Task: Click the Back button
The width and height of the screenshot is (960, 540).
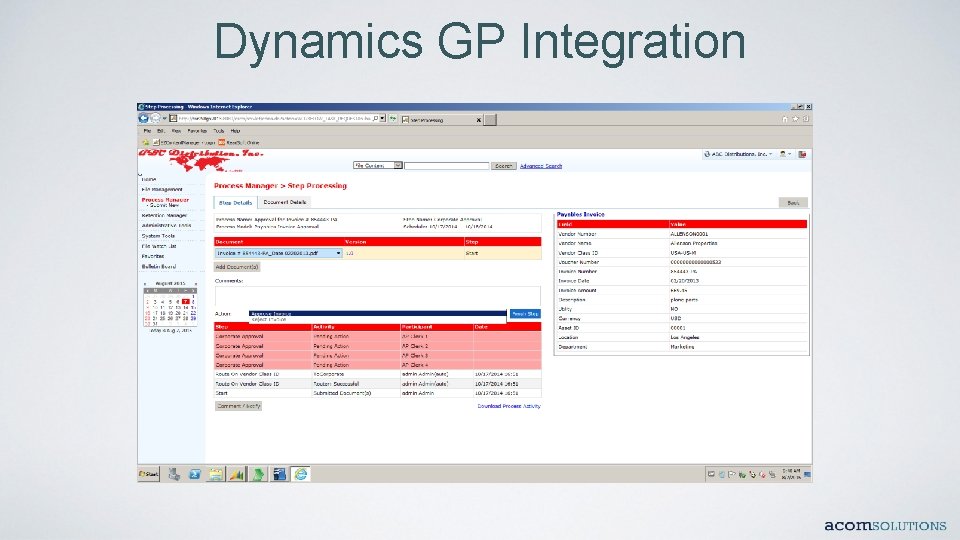Action: click(x=793, y=203)
